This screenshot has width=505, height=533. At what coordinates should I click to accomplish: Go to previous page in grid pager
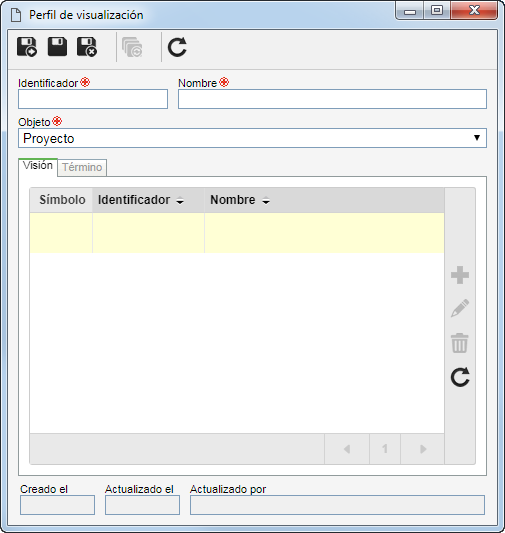click(x=347, y=449)
